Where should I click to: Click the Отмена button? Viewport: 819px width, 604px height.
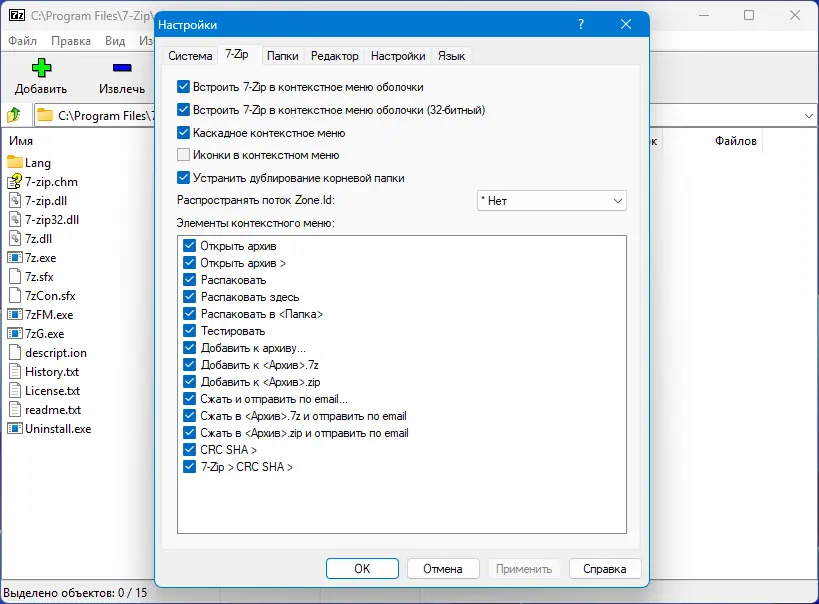[443, 568]
